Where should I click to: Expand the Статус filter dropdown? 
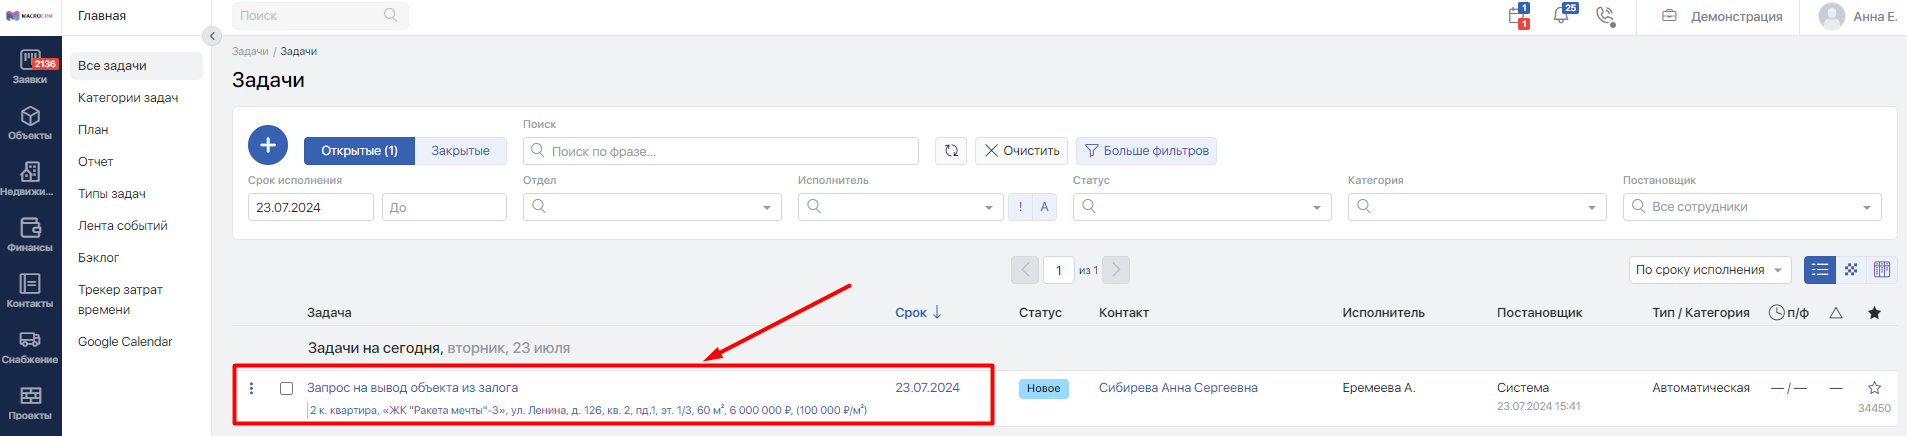tap(1202, 207)
